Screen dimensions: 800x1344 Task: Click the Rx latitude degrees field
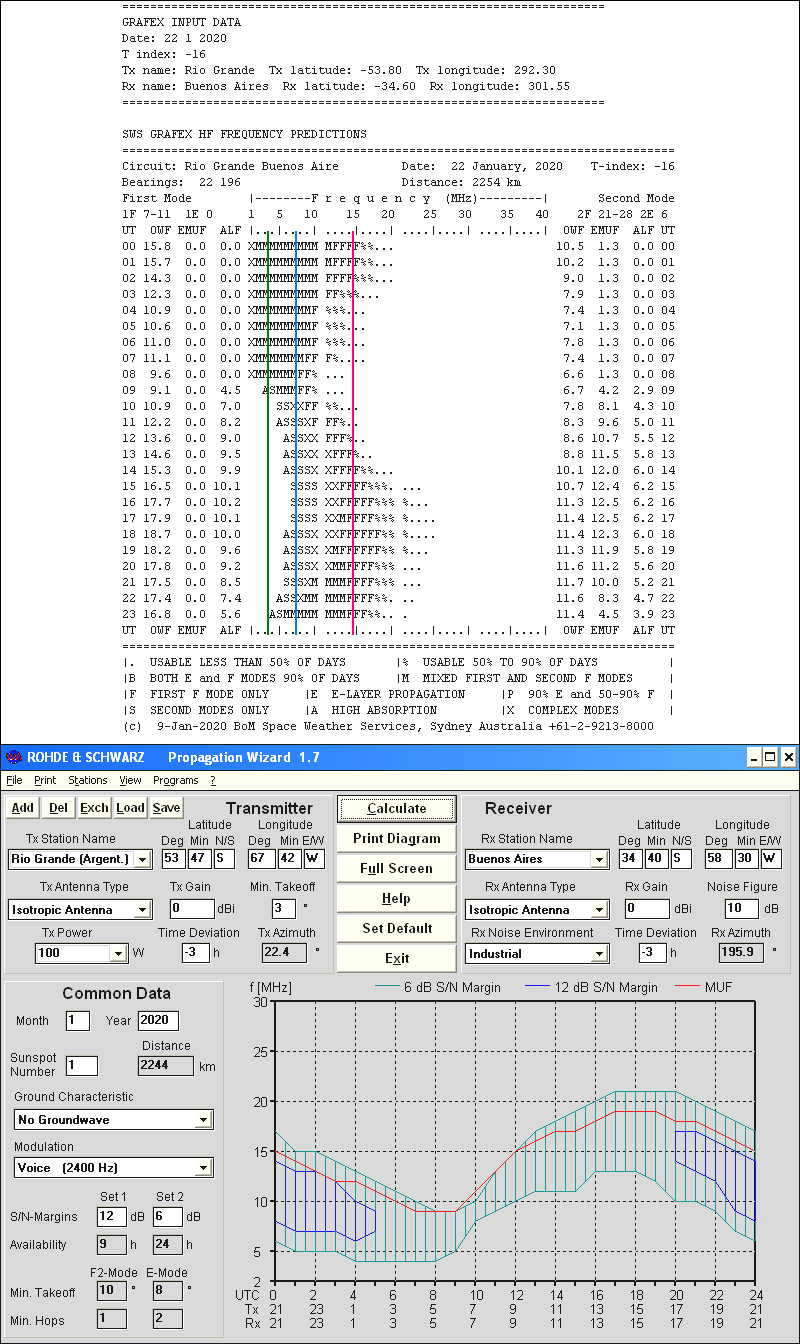(631, 859)
